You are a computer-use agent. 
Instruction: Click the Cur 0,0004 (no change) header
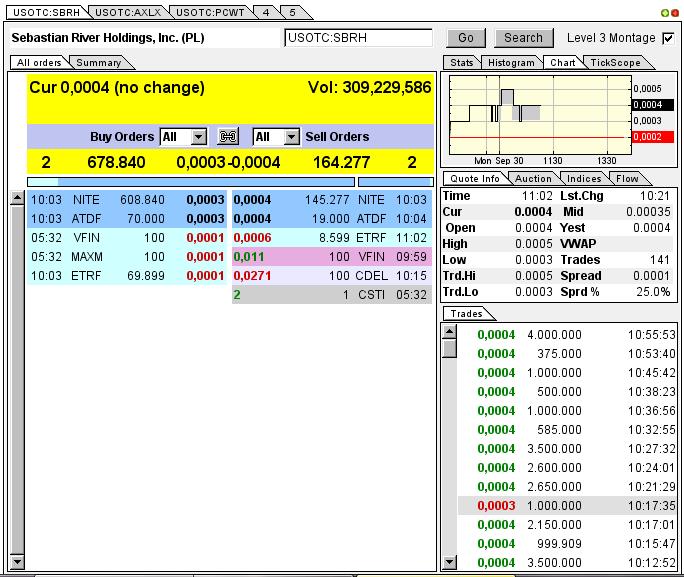click(117, 88)
